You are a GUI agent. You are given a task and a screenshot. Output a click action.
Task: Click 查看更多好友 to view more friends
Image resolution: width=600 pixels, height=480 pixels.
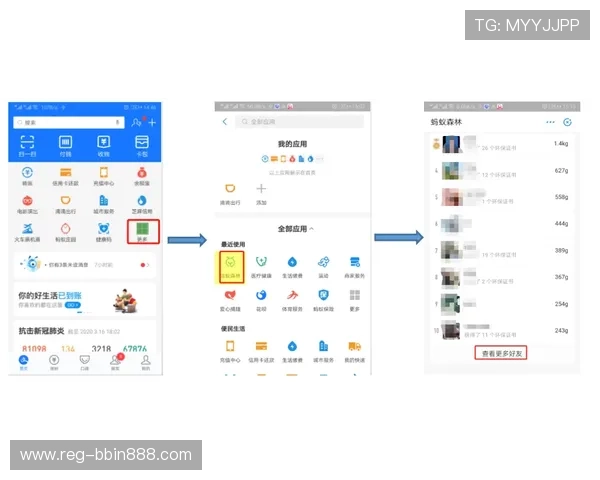(x=501, y=353)
